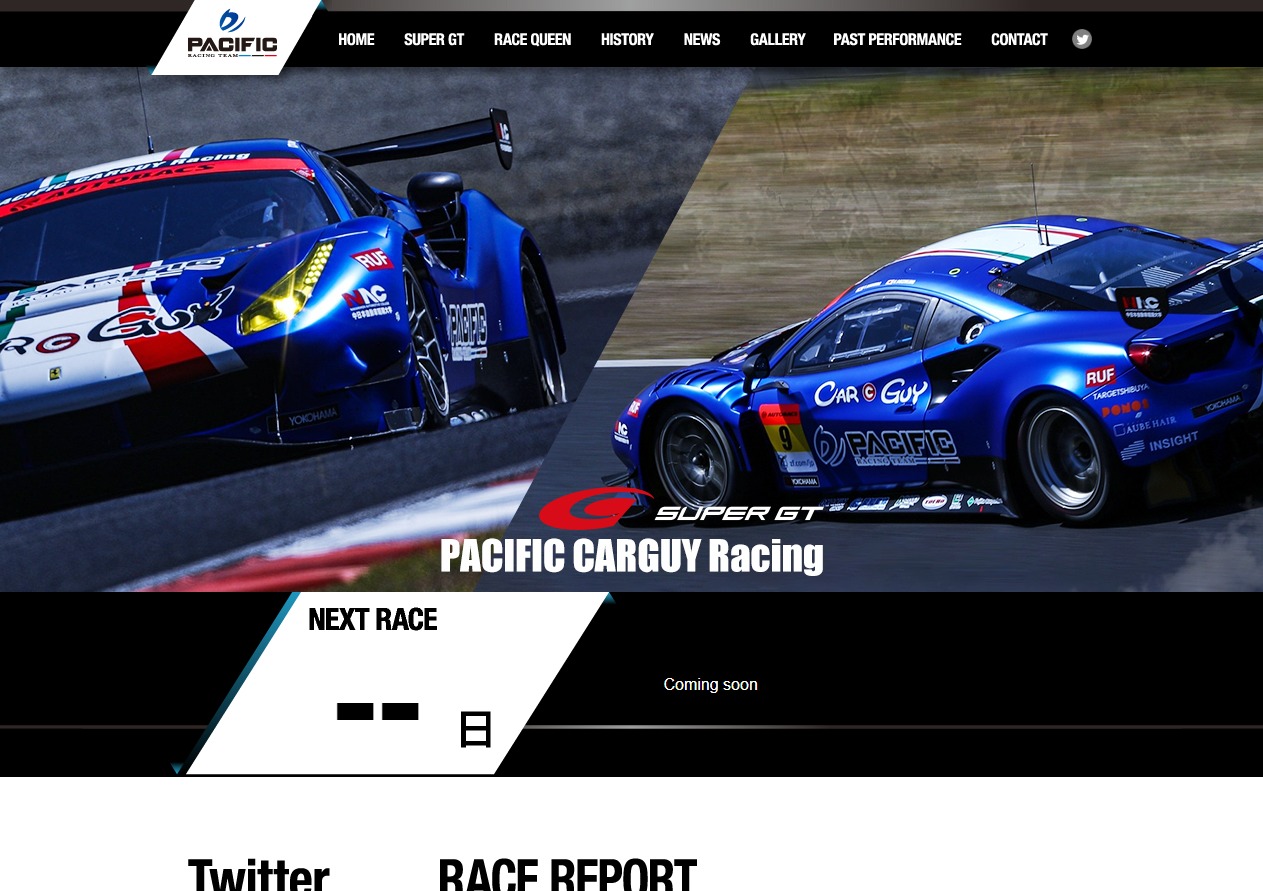Navigate to the HOME menu item

pos(356,39)
